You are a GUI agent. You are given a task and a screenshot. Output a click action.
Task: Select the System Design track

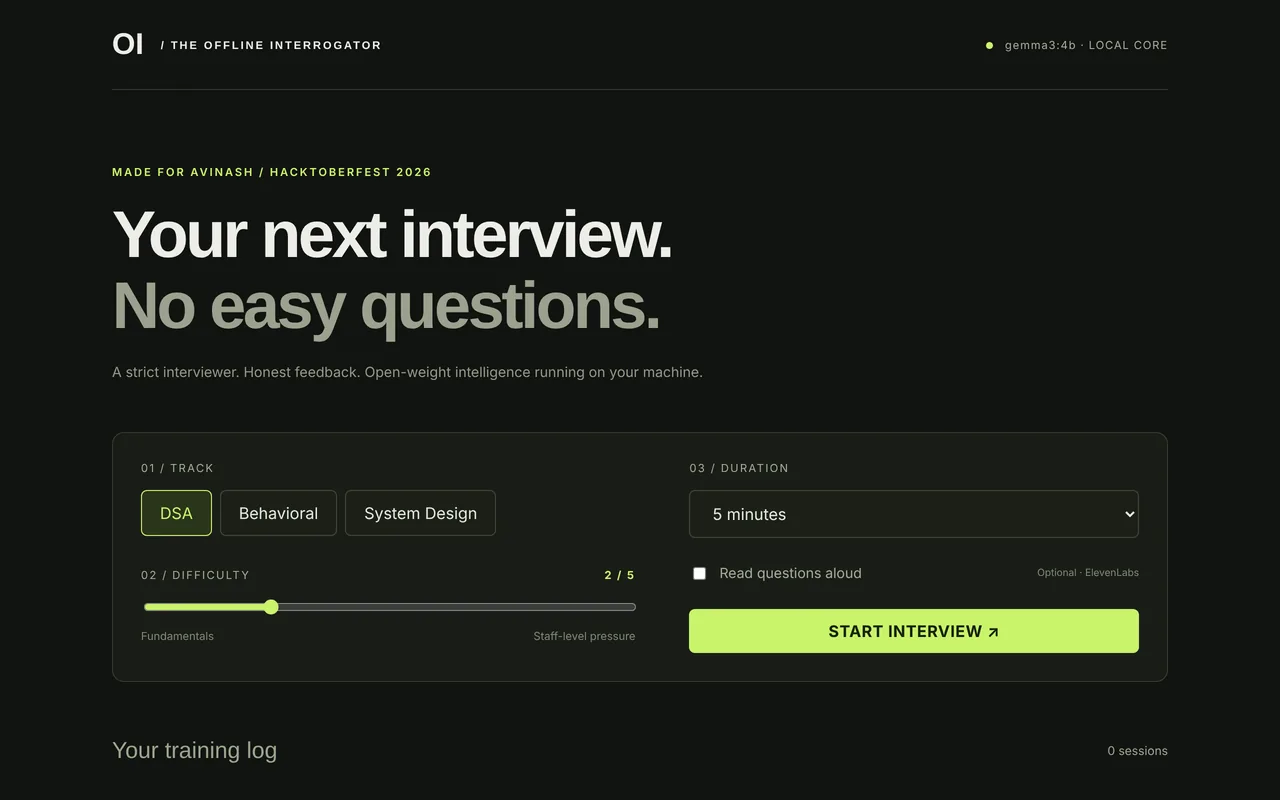point(420,513)
